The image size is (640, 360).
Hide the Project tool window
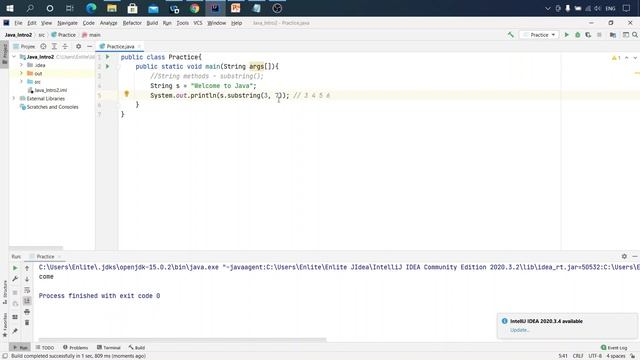coord(89,47)
